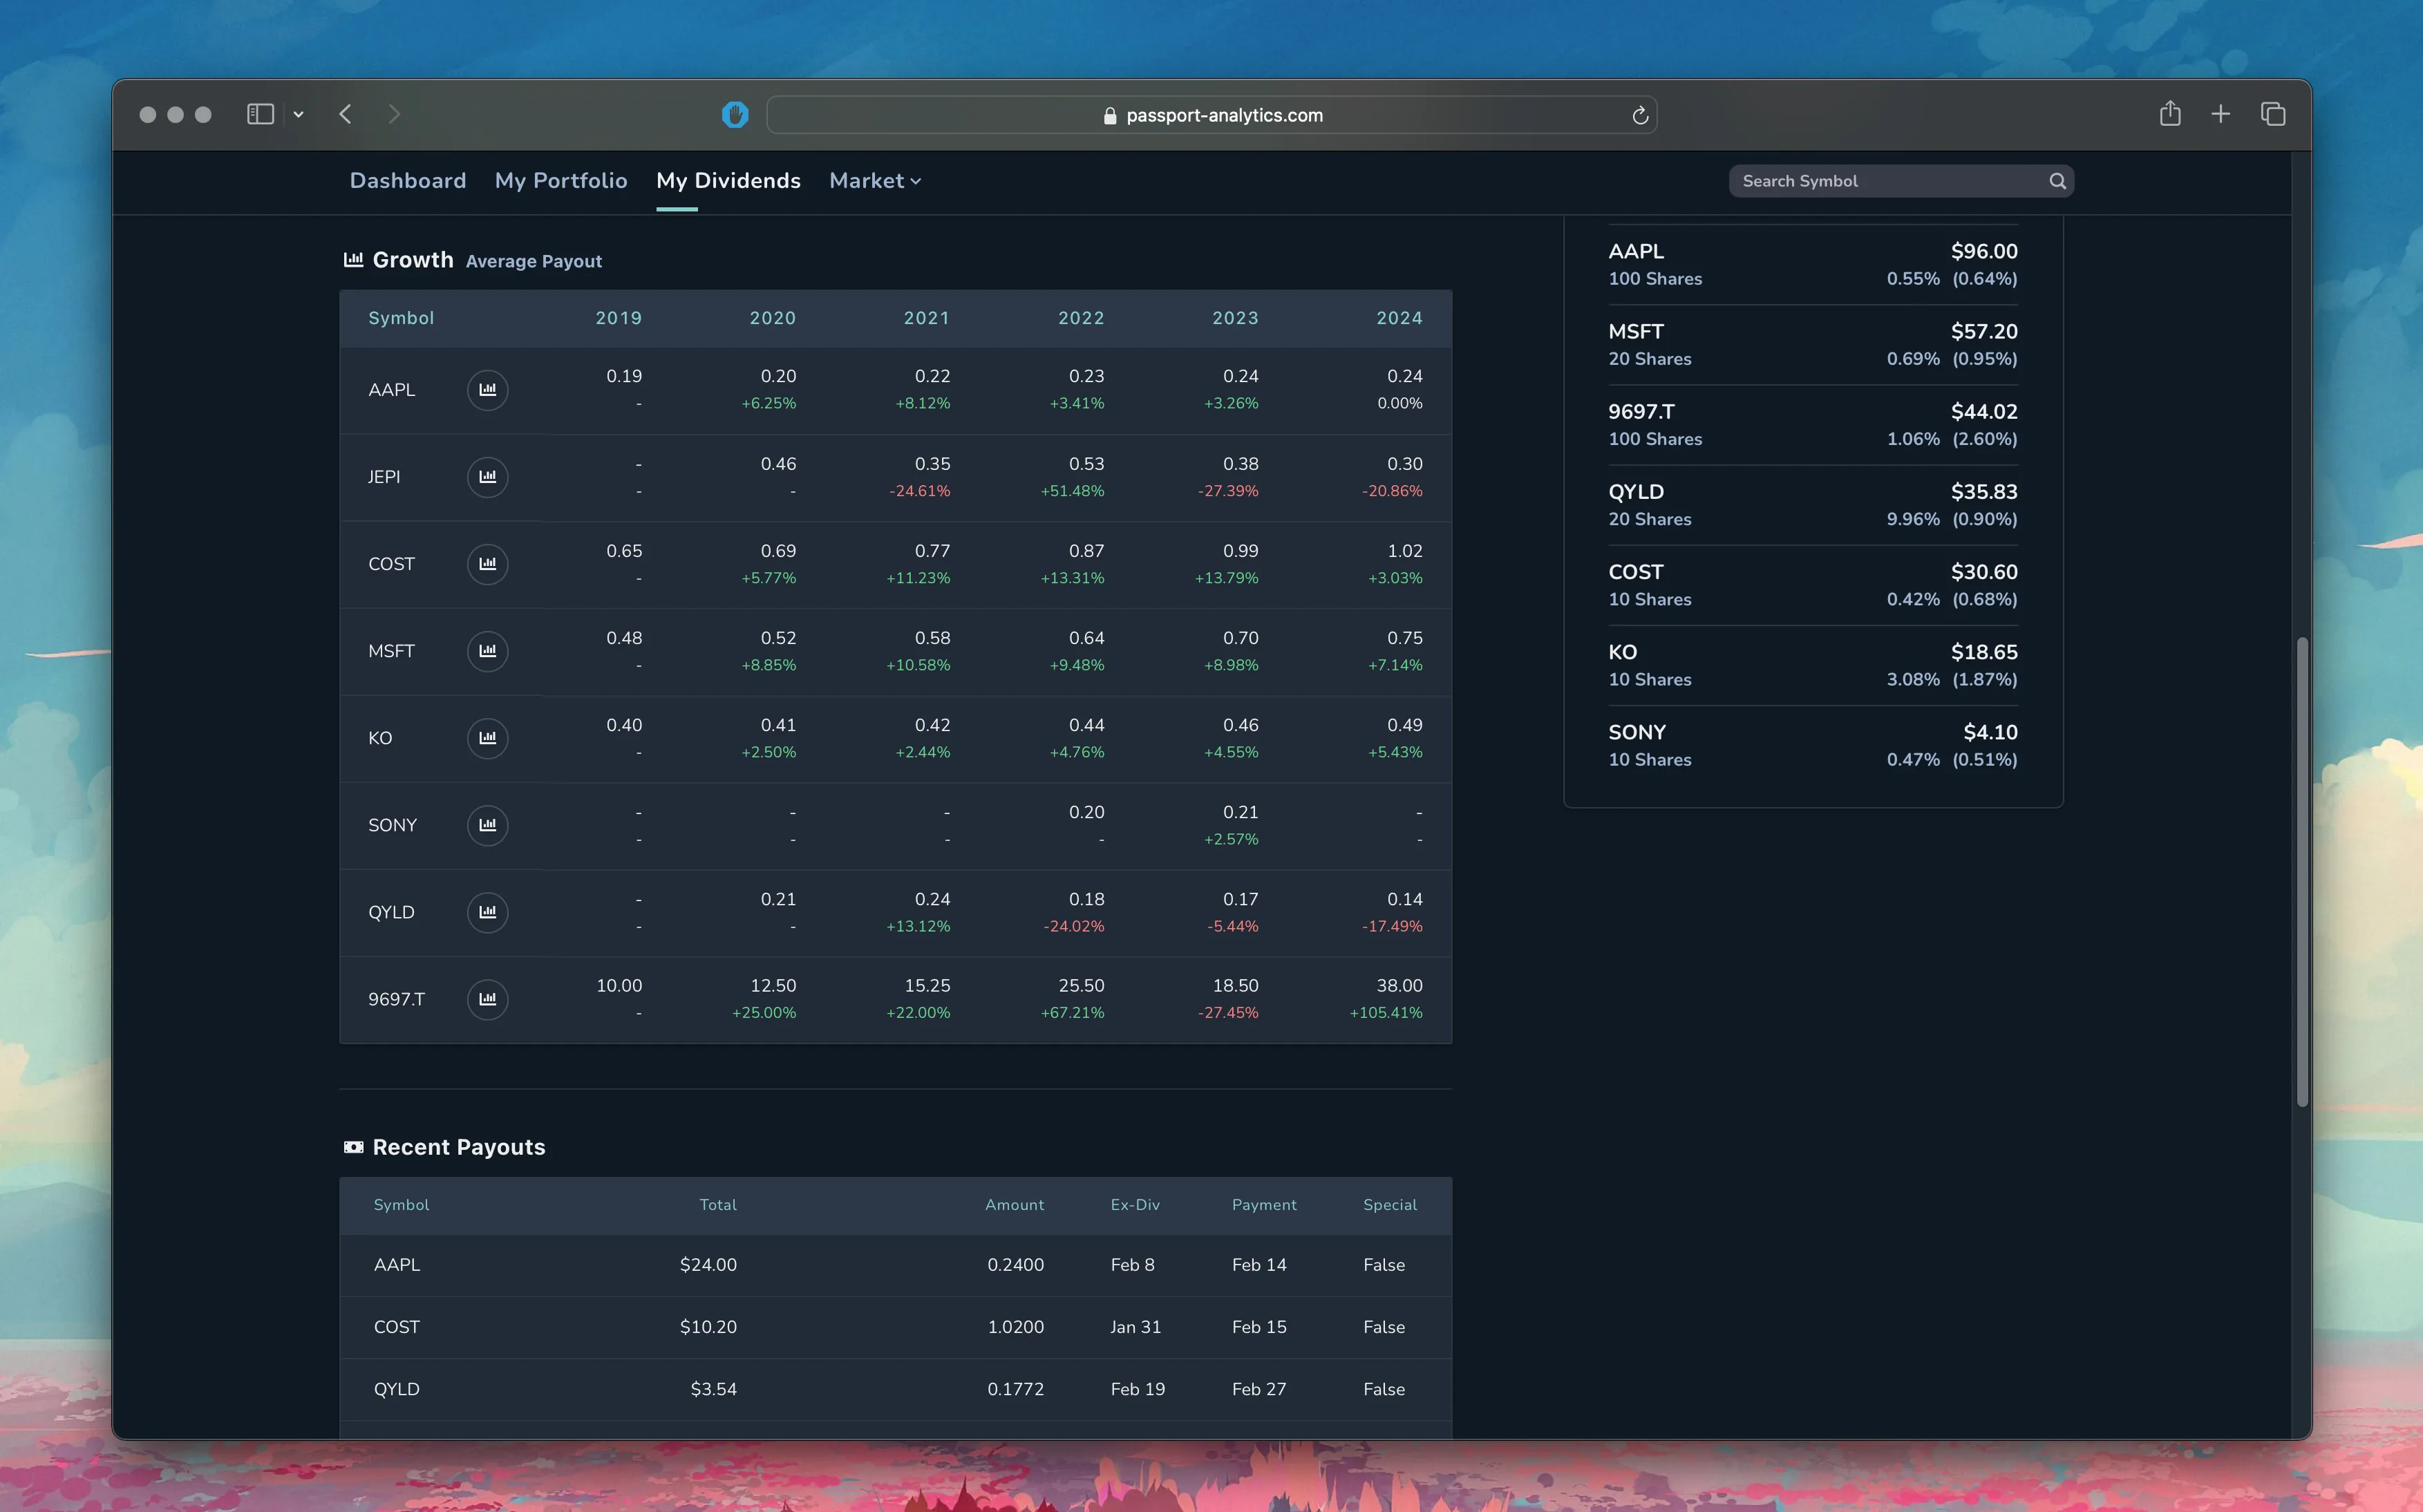Select the My Dividends tab

pyautogui.click(x=728, y=181)
